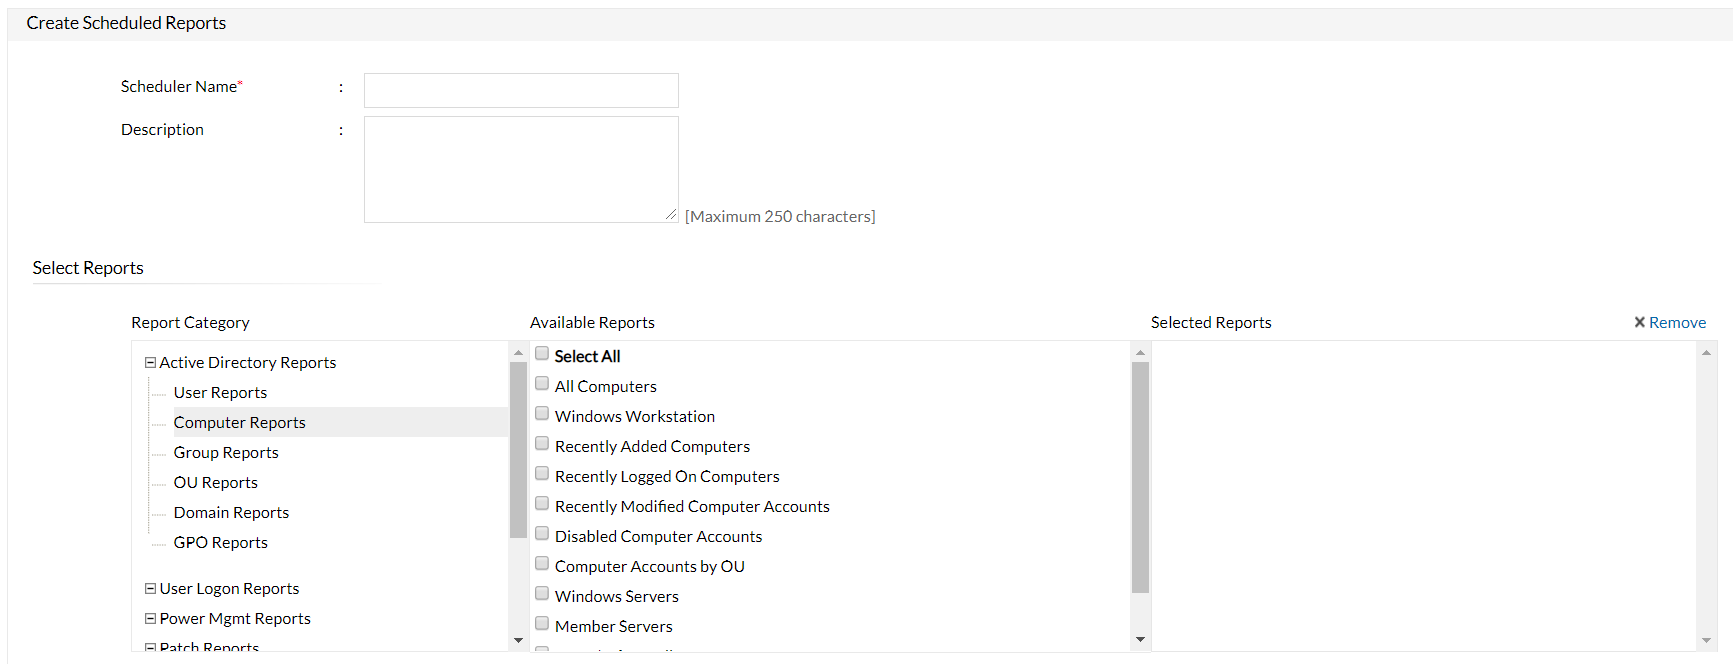
Task: Click inside the Description text area
Action: (521, 169)
